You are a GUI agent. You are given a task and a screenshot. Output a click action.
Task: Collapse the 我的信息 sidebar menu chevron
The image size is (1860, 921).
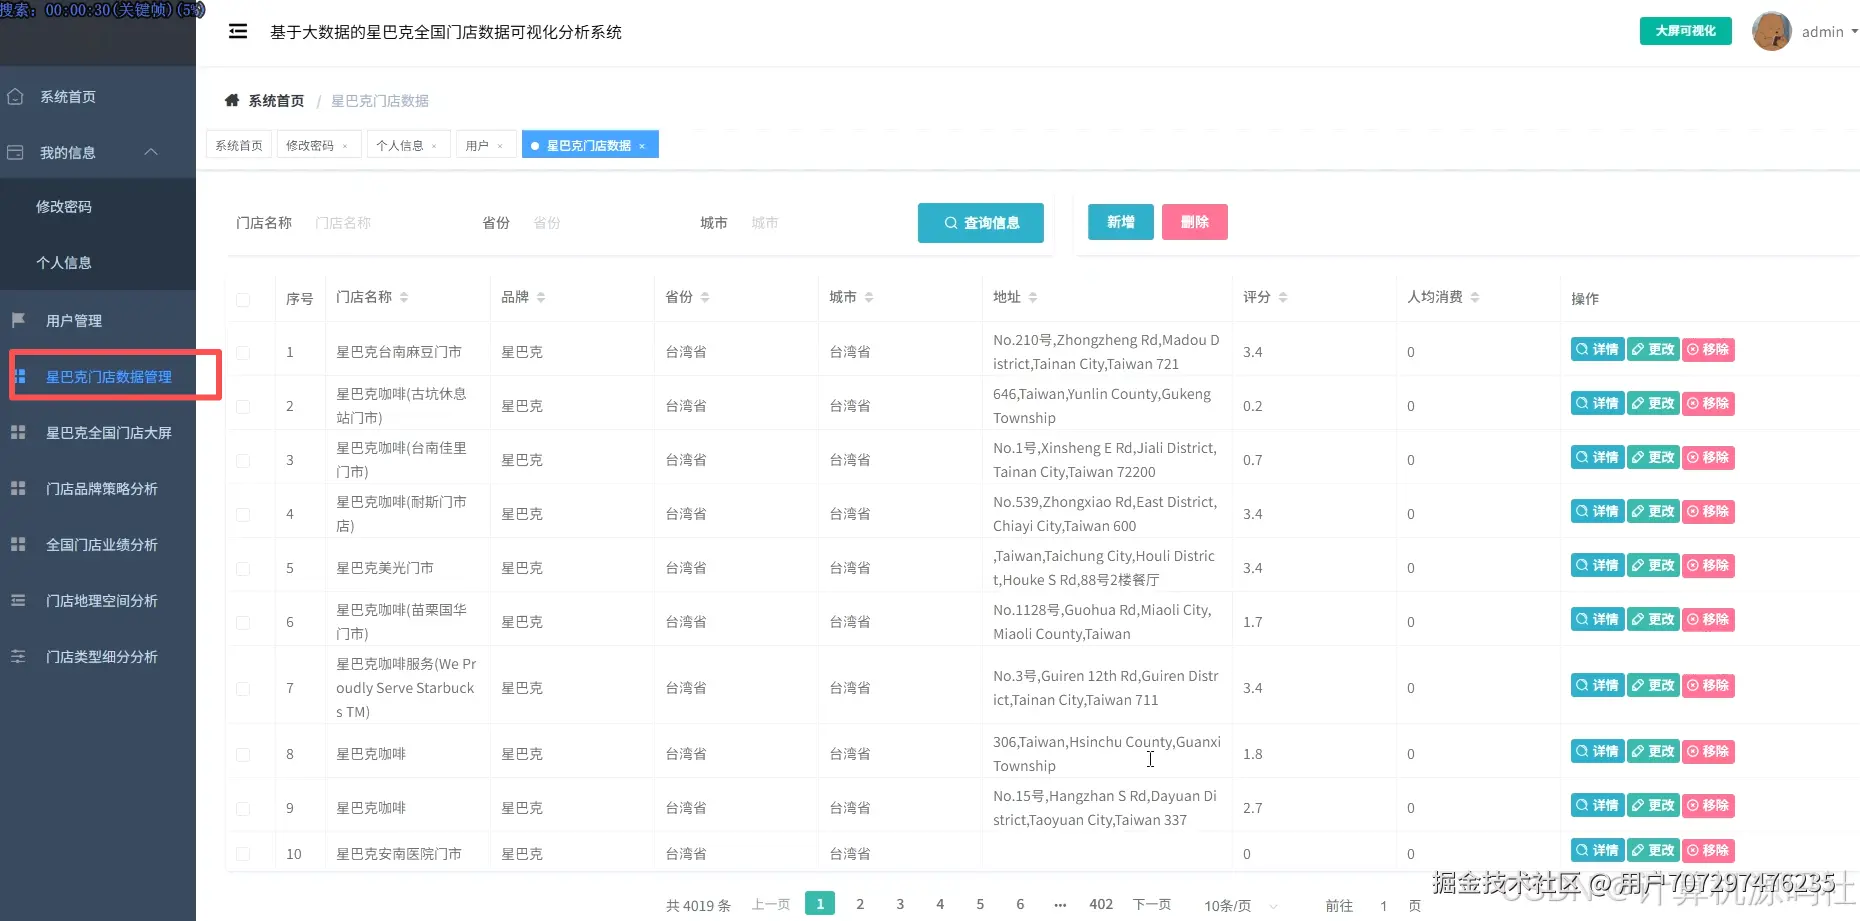(x=151, y=152)
